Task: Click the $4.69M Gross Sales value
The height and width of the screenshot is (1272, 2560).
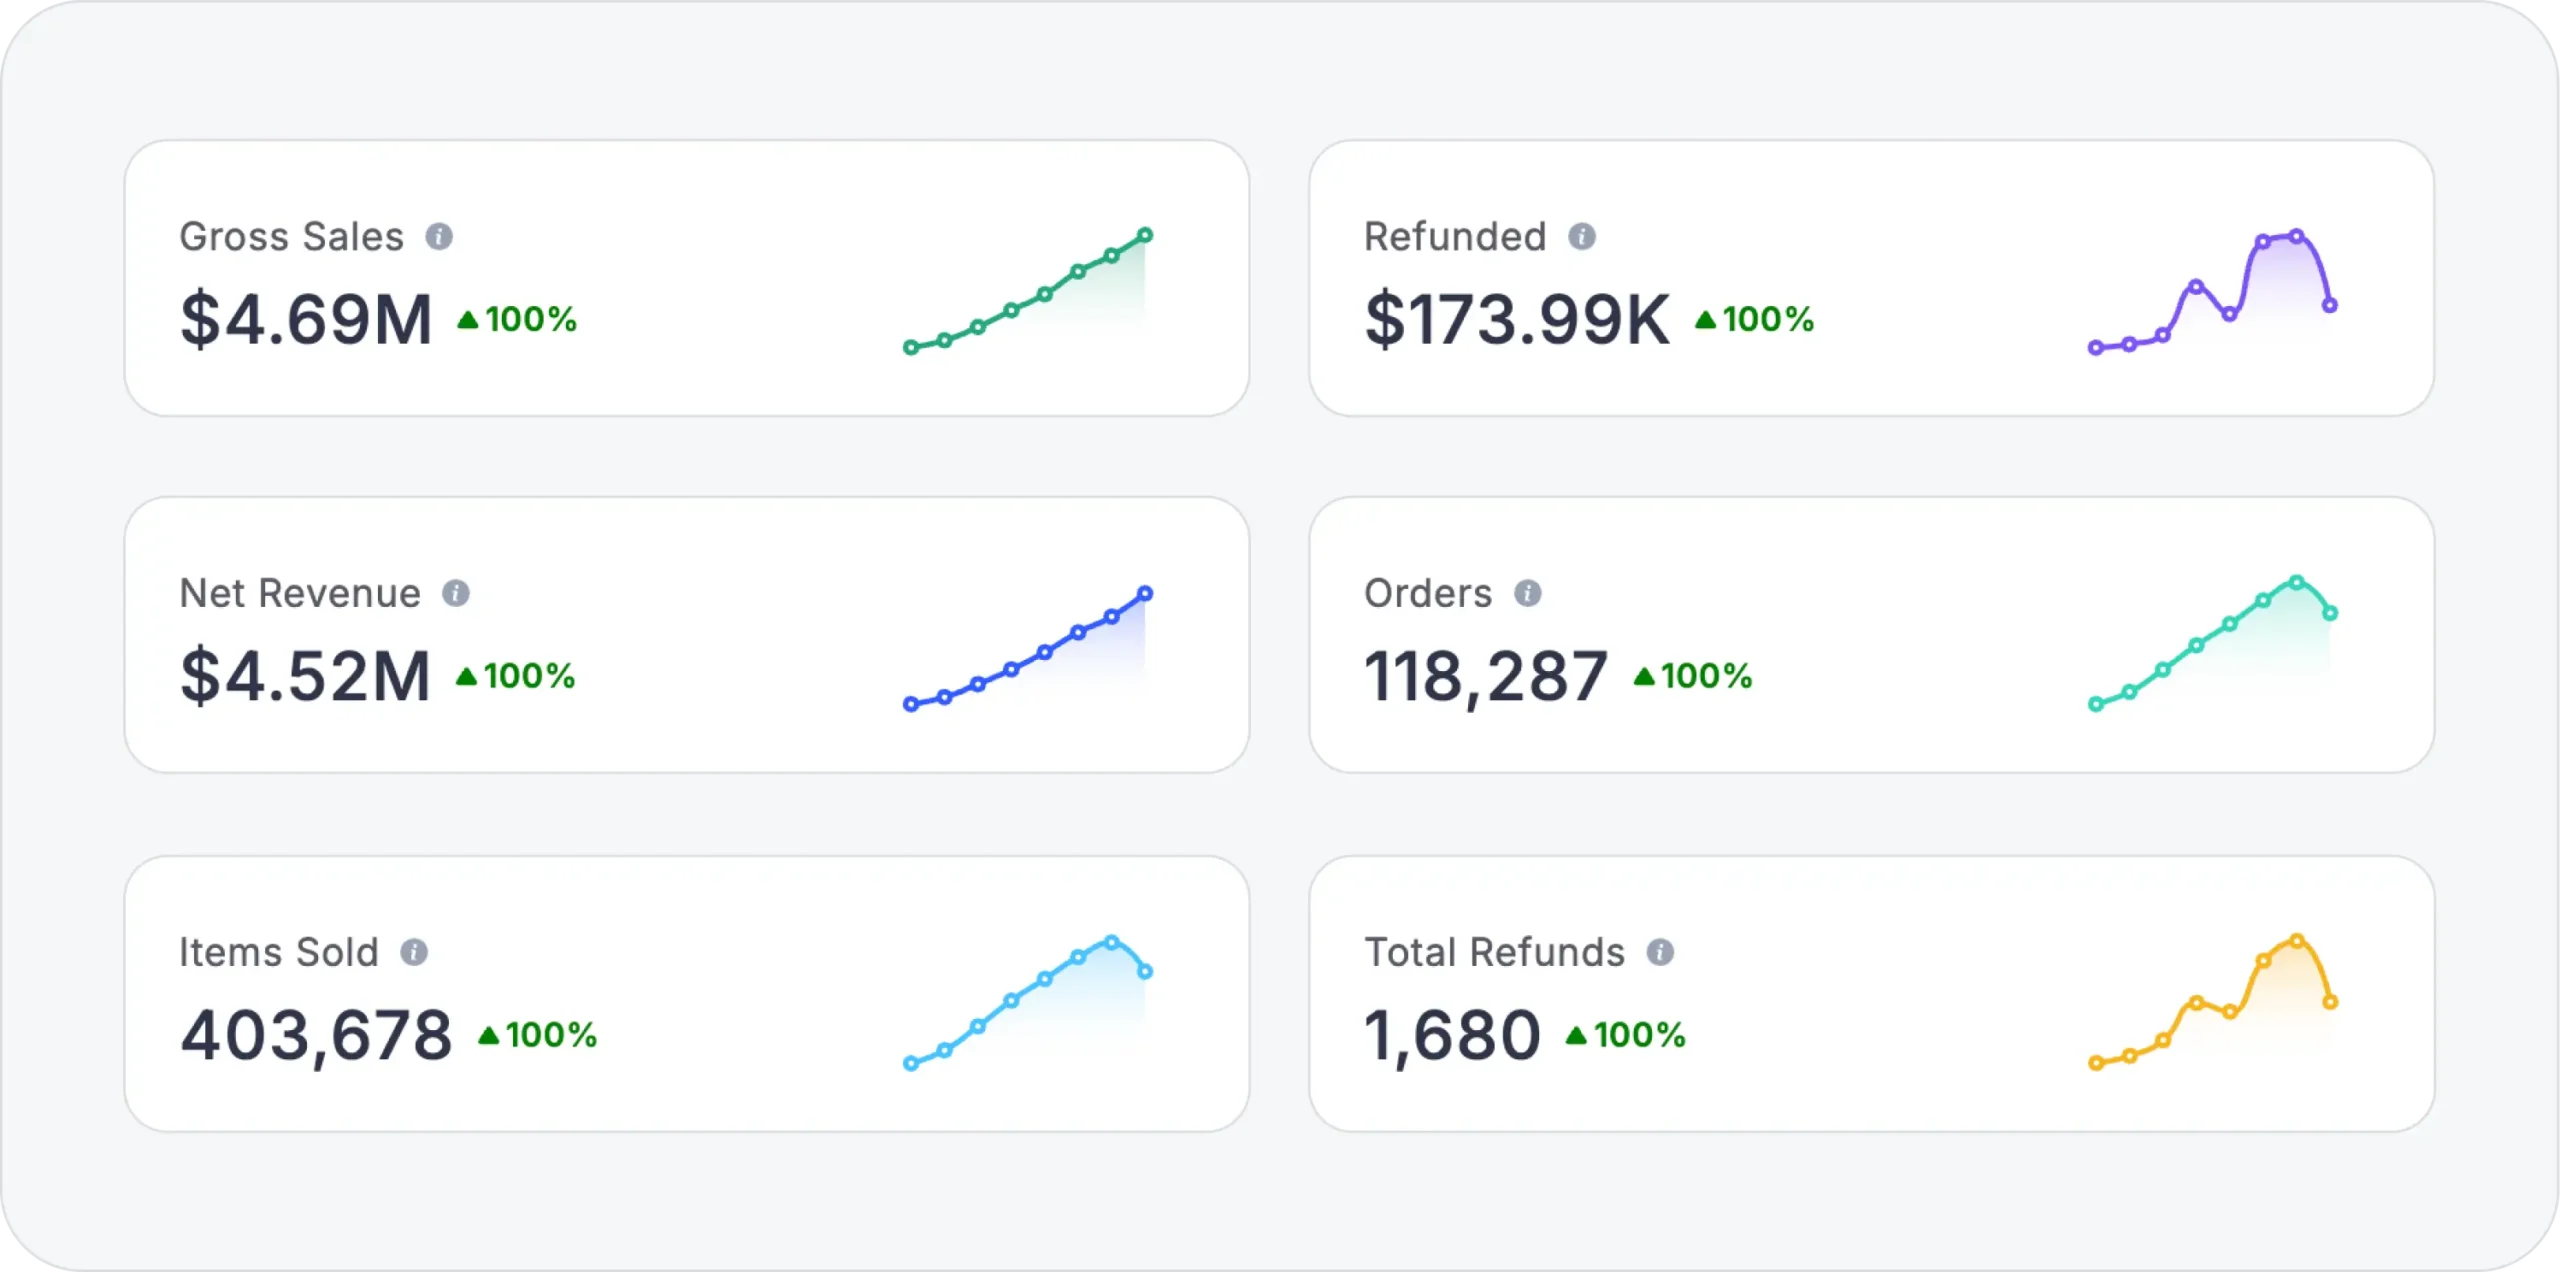Action: [306, 320]
